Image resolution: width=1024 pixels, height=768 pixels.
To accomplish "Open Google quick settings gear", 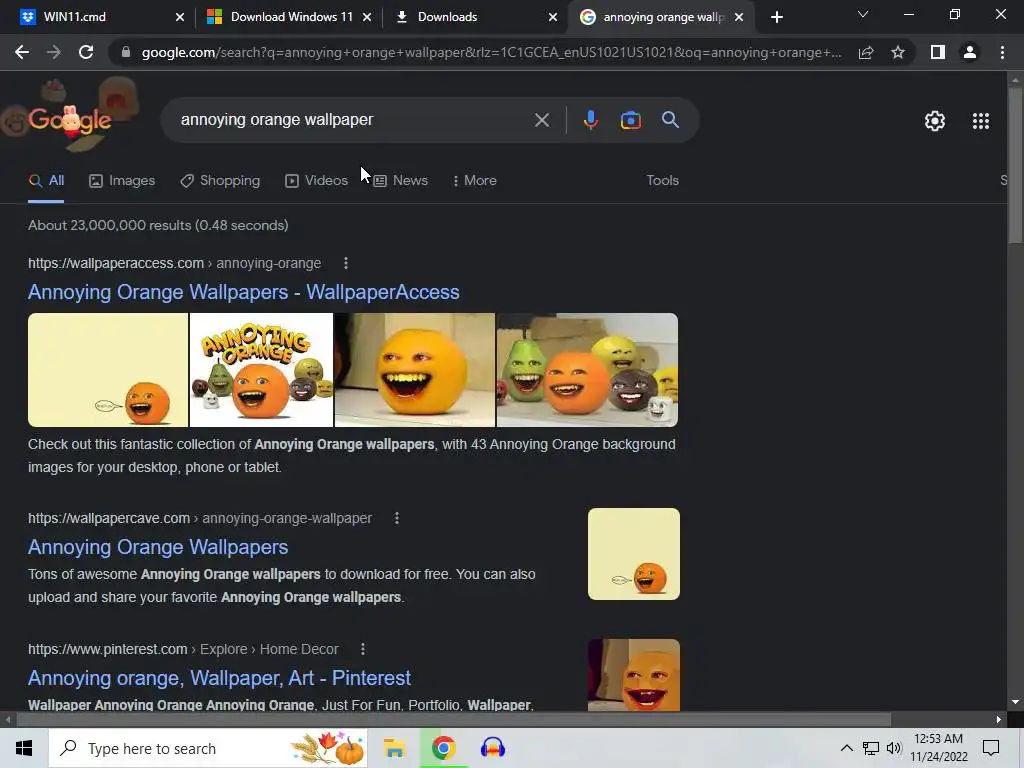I will click(935, 121).
